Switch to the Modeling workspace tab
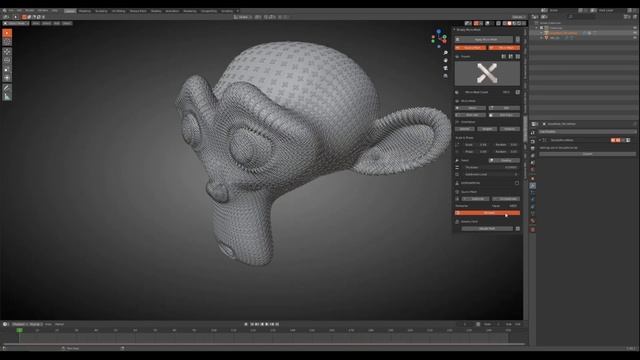Image resolution: width=640 pixels, height=360 pixels. tap(84, 11)
